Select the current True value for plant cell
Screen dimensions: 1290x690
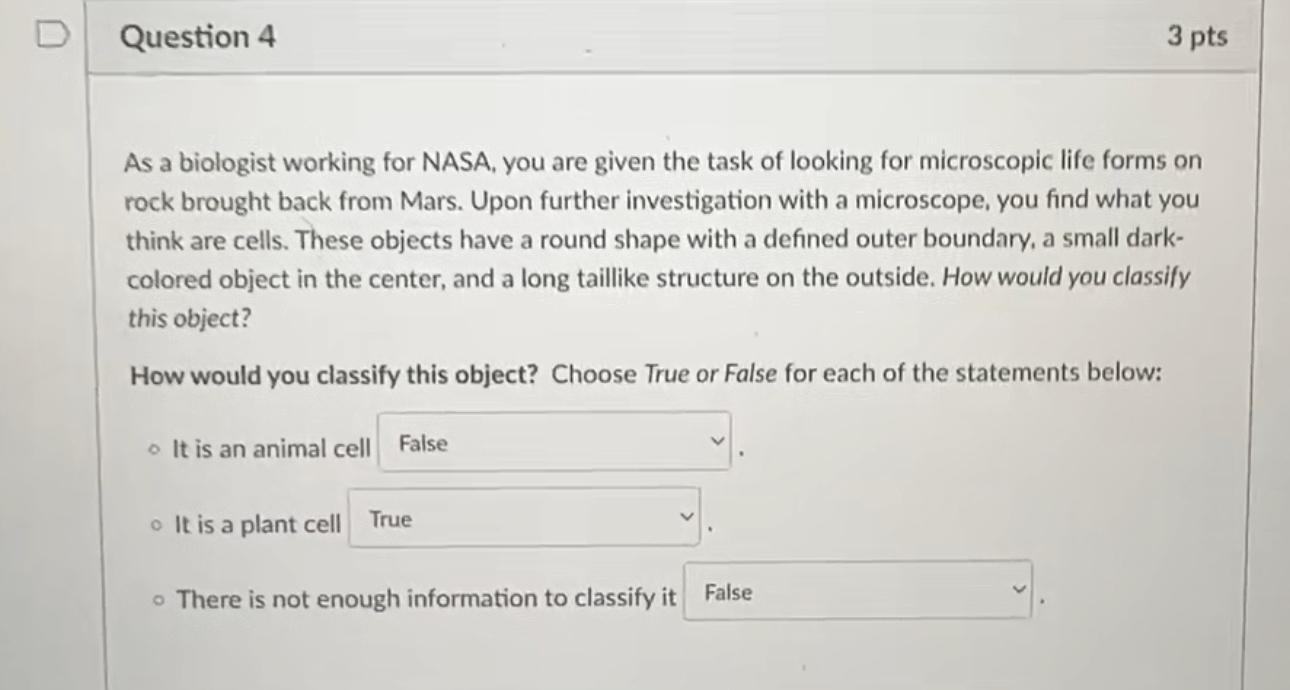[390, 519]
